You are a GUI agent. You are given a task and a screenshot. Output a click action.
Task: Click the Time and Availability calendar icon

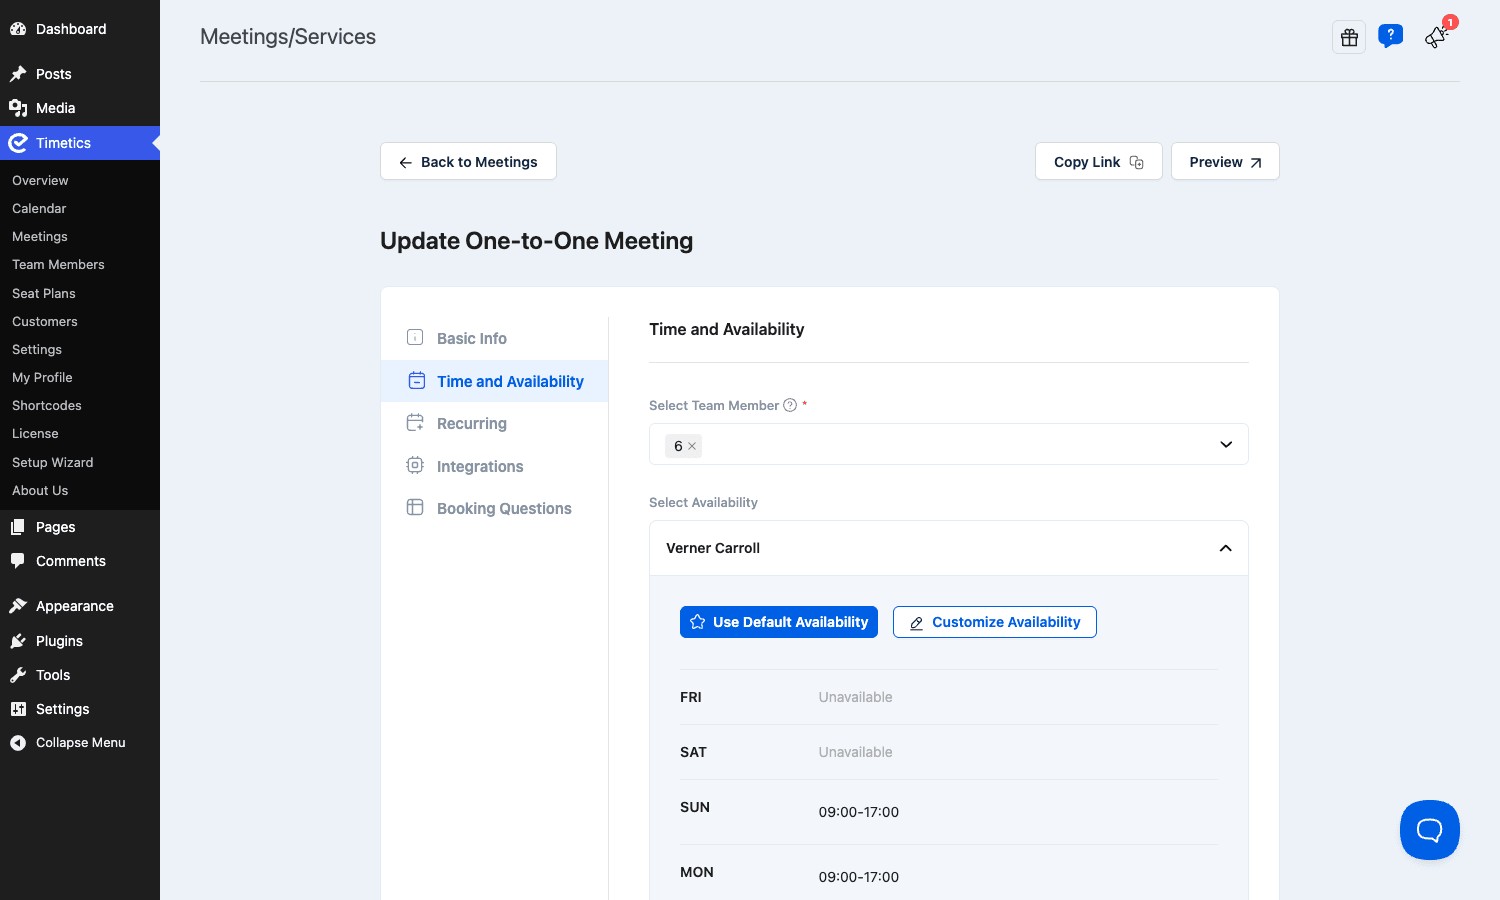(417, 381)
